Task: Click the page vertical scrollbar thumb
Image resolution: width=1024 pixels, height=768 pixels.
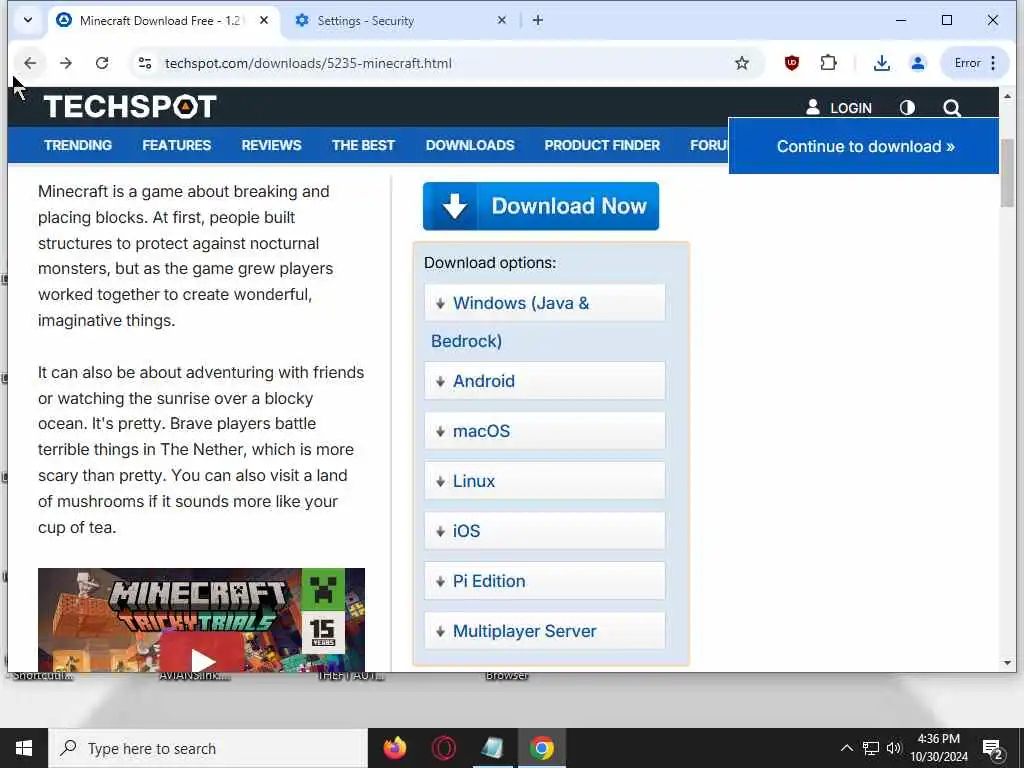Action: [1007, 173]
